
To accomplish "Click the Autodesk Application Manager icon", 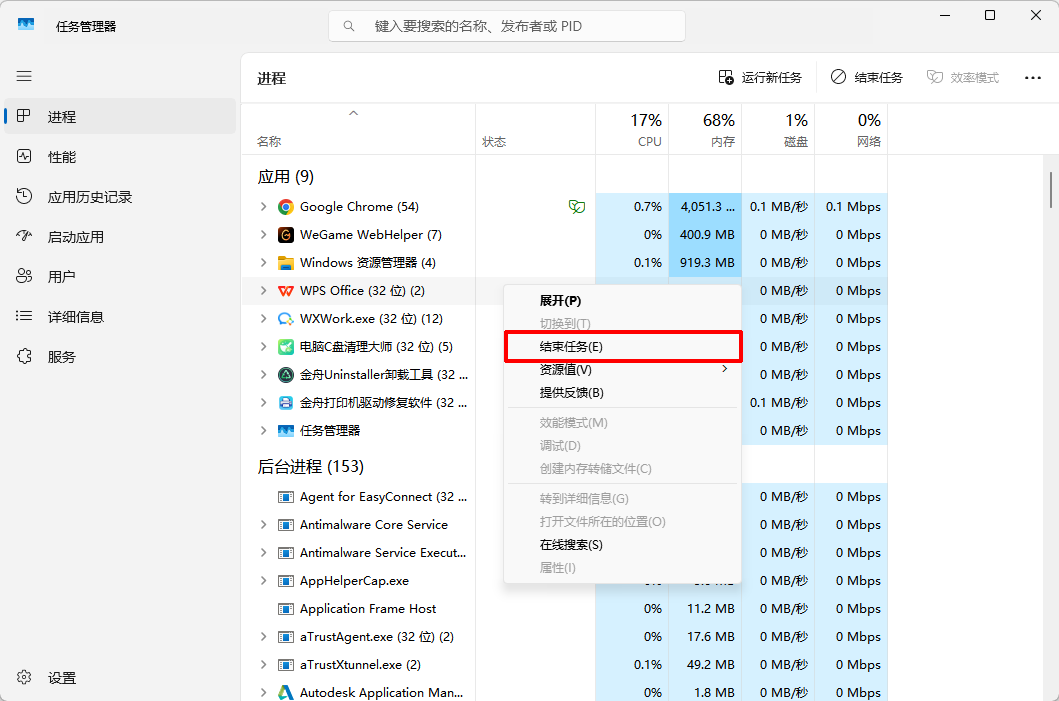I will pyautogui.click(x=286, y=692).
